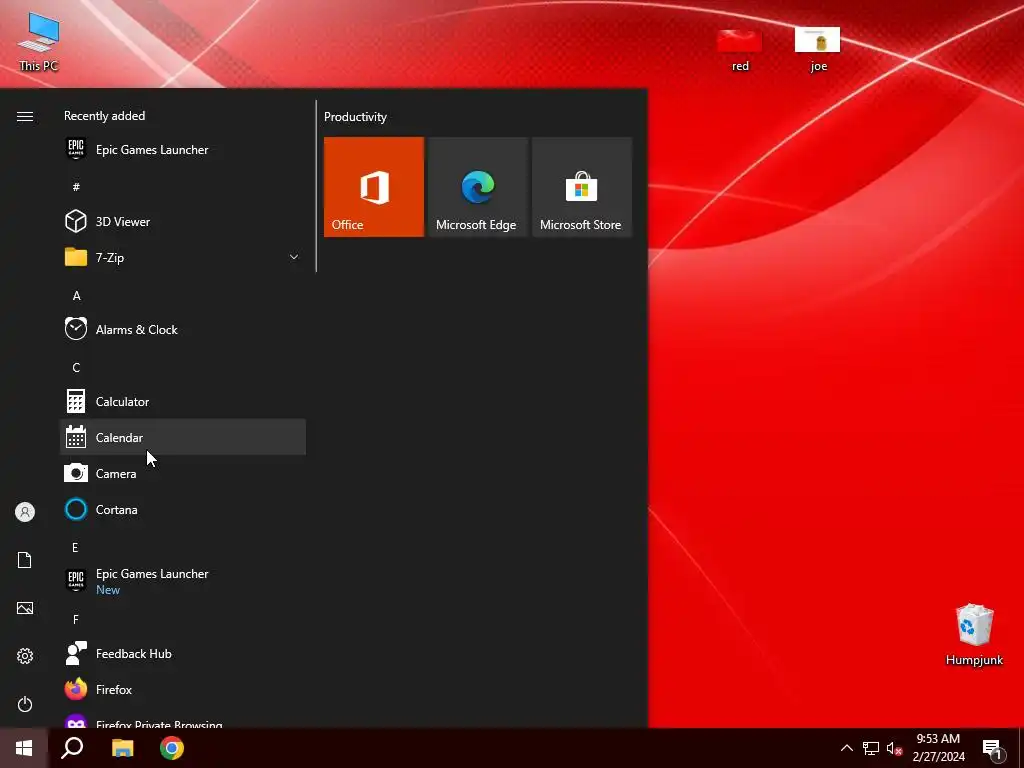This screenshot has height=768, width=1024.
Task: Open Pictures from Start sidebar
Action: pos(25,608)
